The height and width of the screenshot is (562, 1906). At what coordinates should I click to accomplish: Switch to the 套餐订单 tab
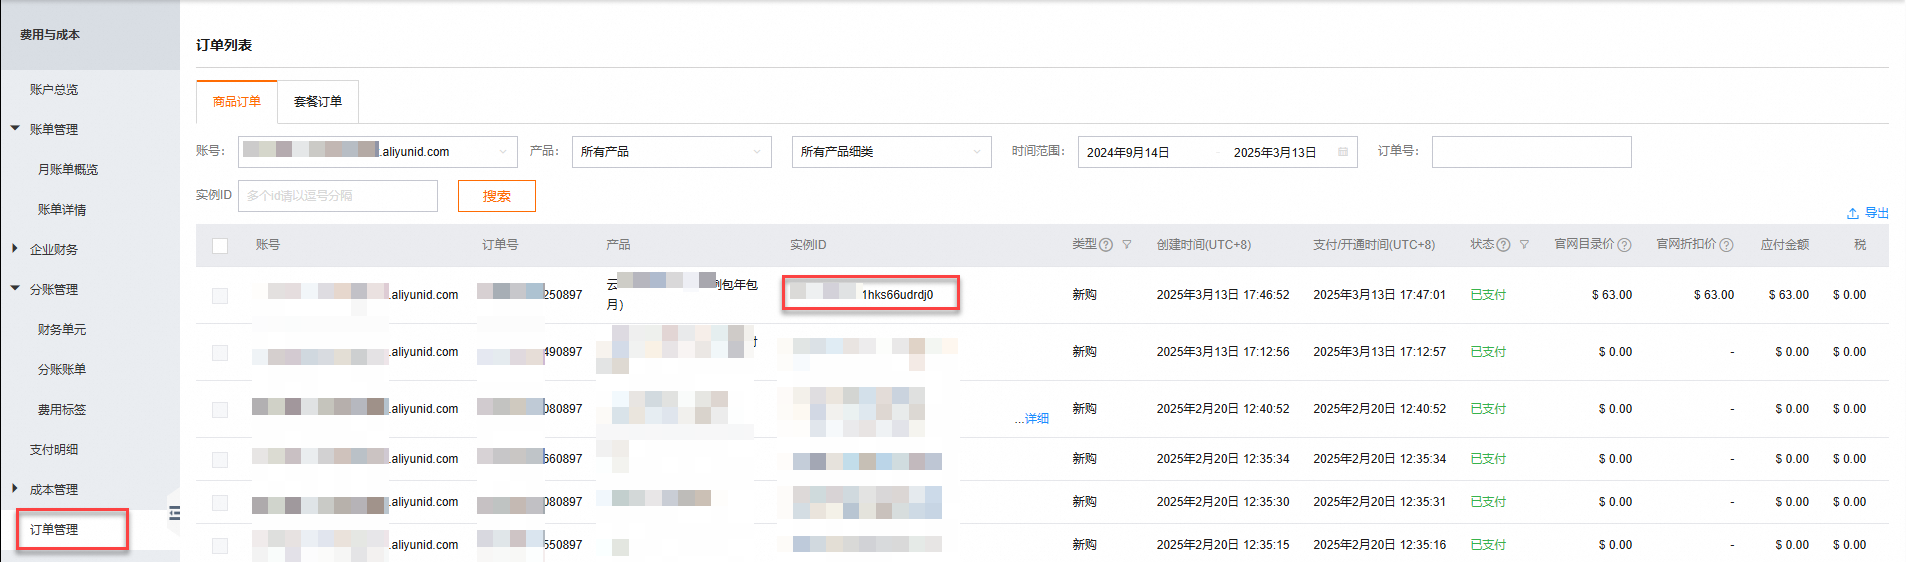tap(318, 102)
